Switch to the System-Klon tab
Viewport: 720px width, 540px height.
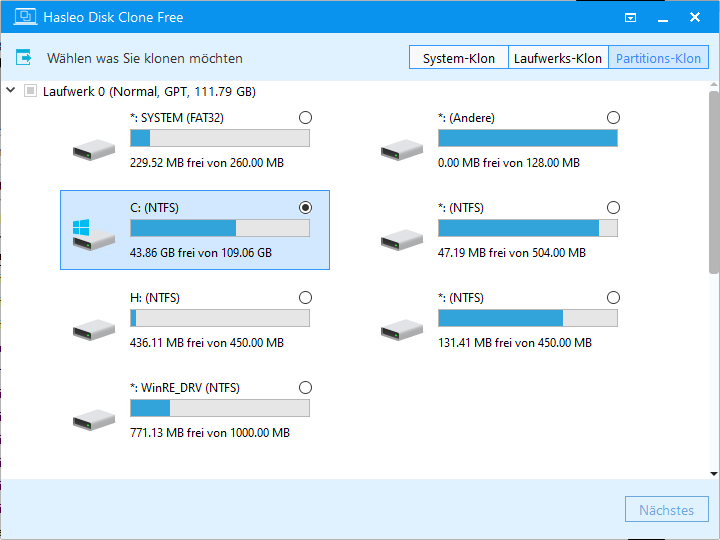click(458, 58)
